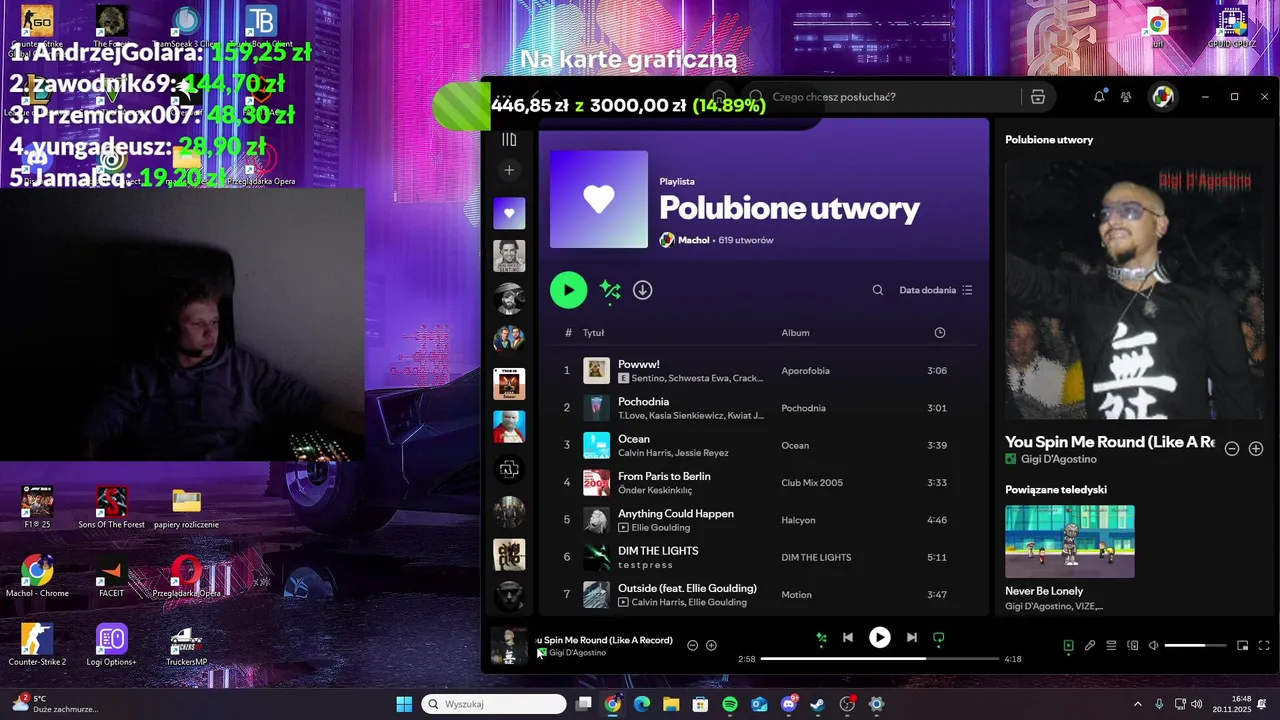Open the play queue icon
The height and width of the screenshot is (720, 1280).
click(x=1111, y=646)
